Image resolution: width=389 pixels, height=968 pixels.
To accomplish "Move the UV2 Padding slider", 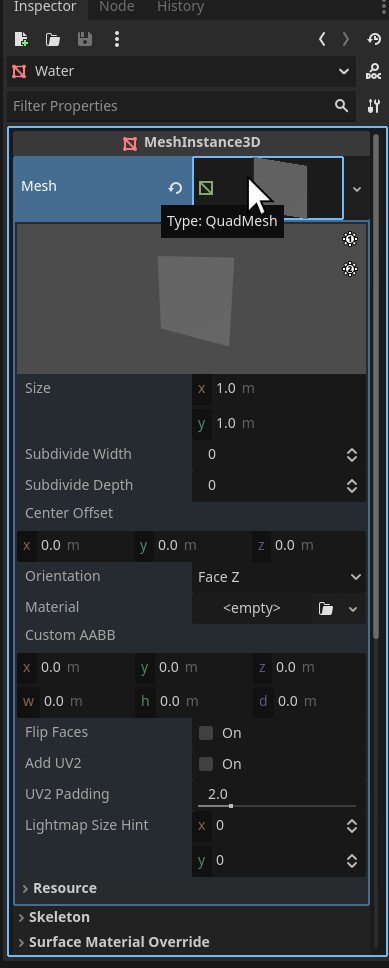I will (x=231, y=806).
